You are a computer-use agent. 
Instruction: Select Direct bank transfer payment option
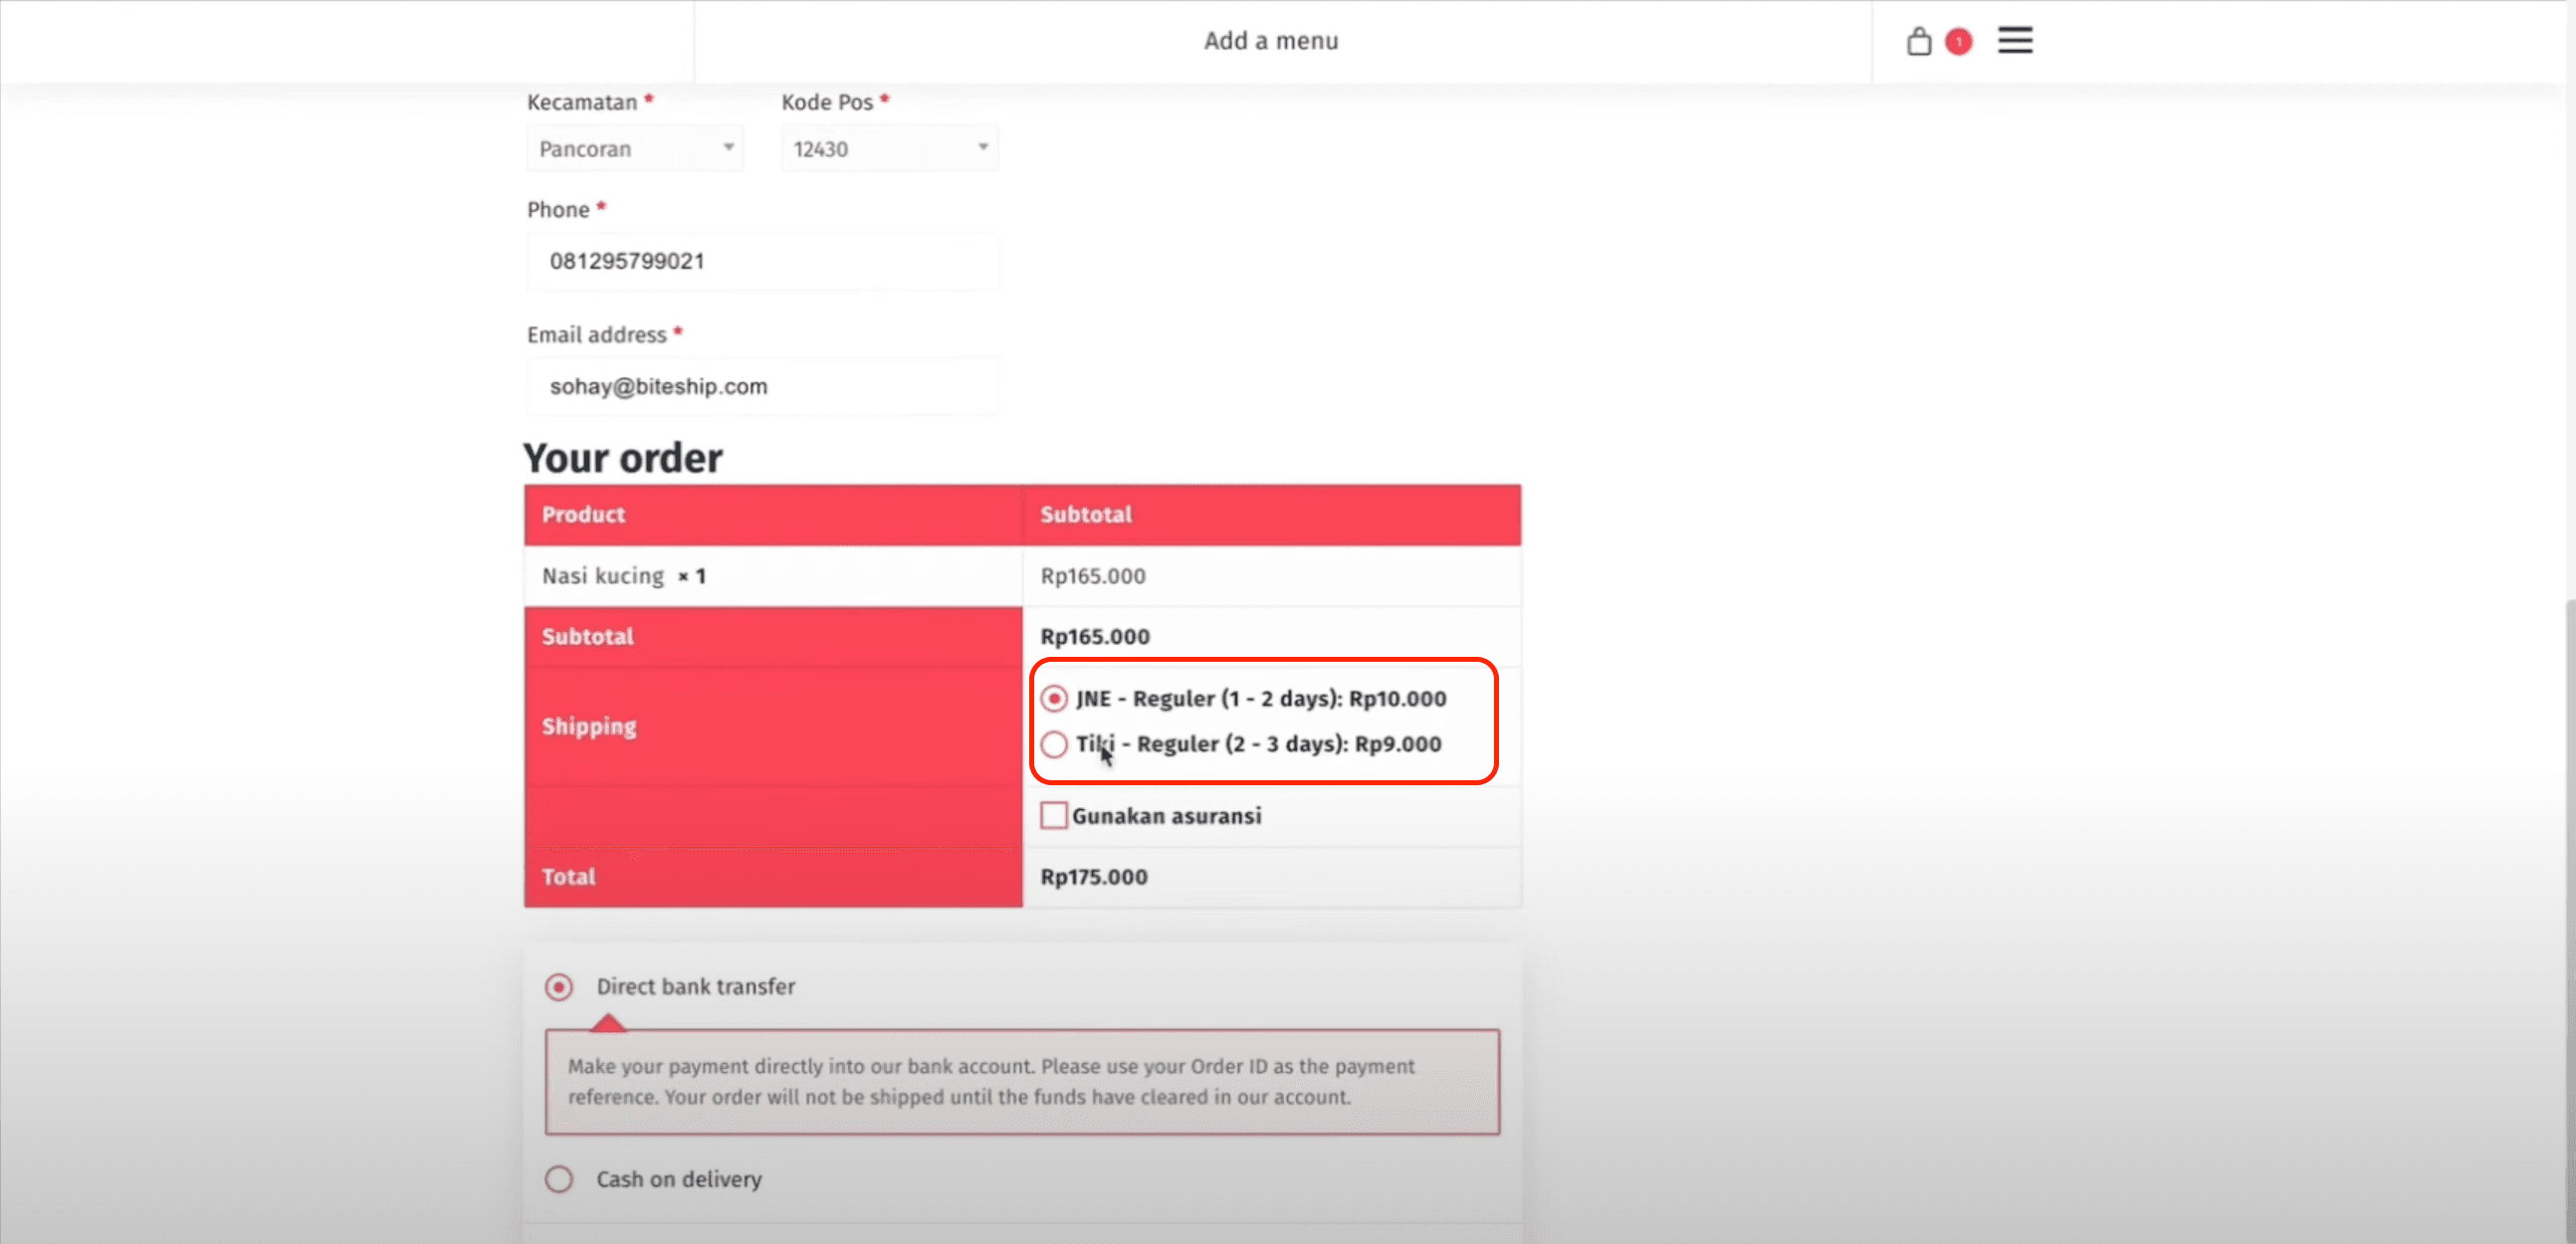coord(559,987)
